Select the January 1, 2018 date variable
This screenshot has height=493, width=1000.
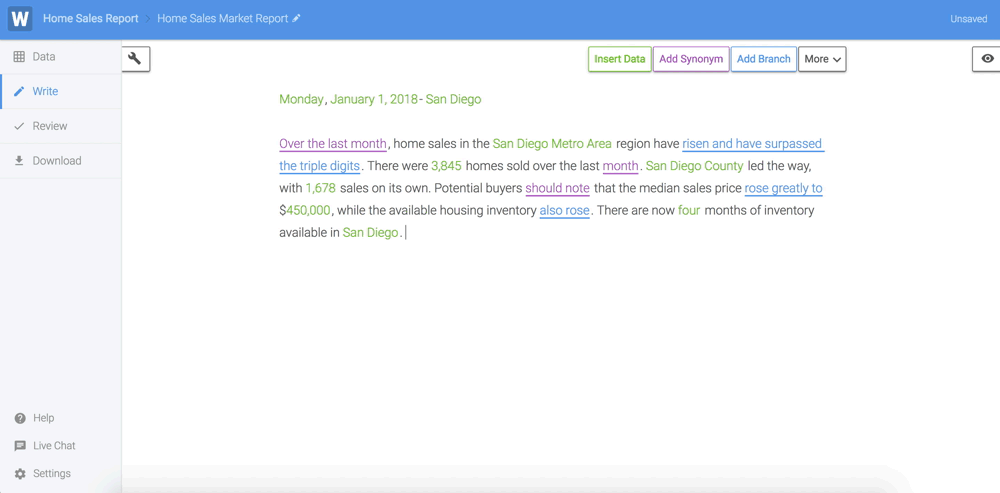[x=374, y=99]
